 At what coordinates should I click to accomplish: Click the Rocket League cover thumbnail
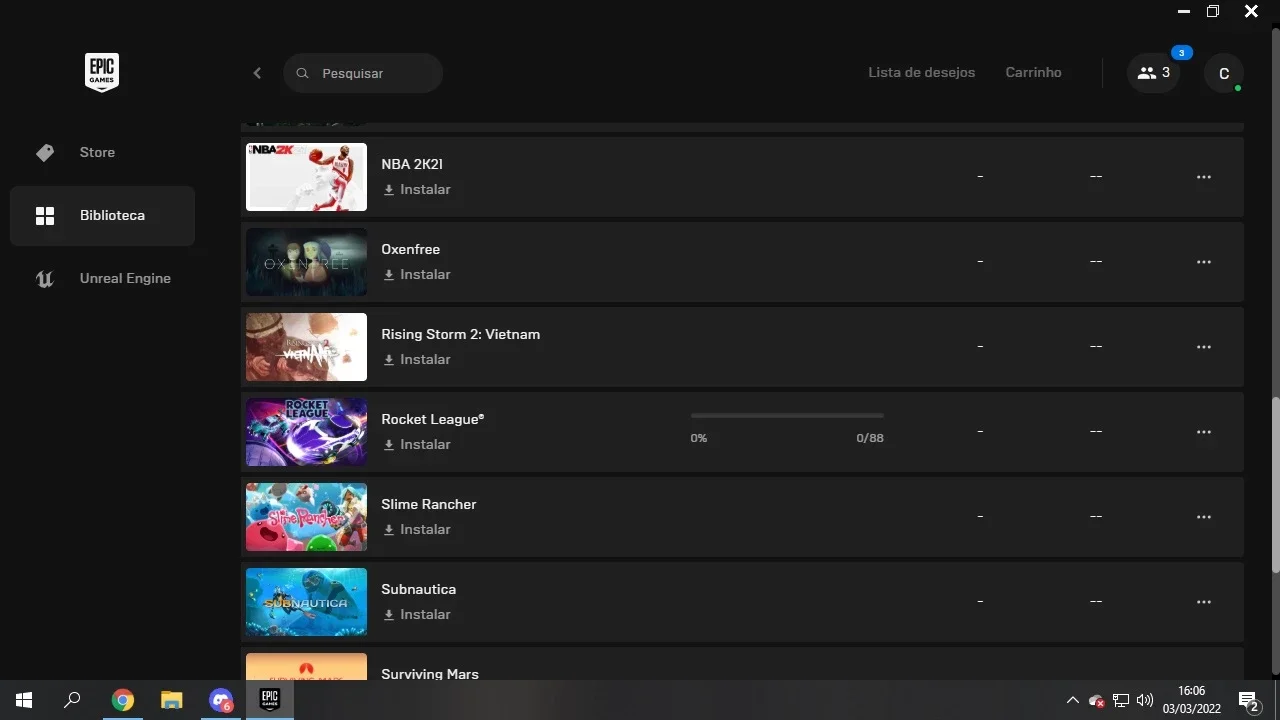306,432
